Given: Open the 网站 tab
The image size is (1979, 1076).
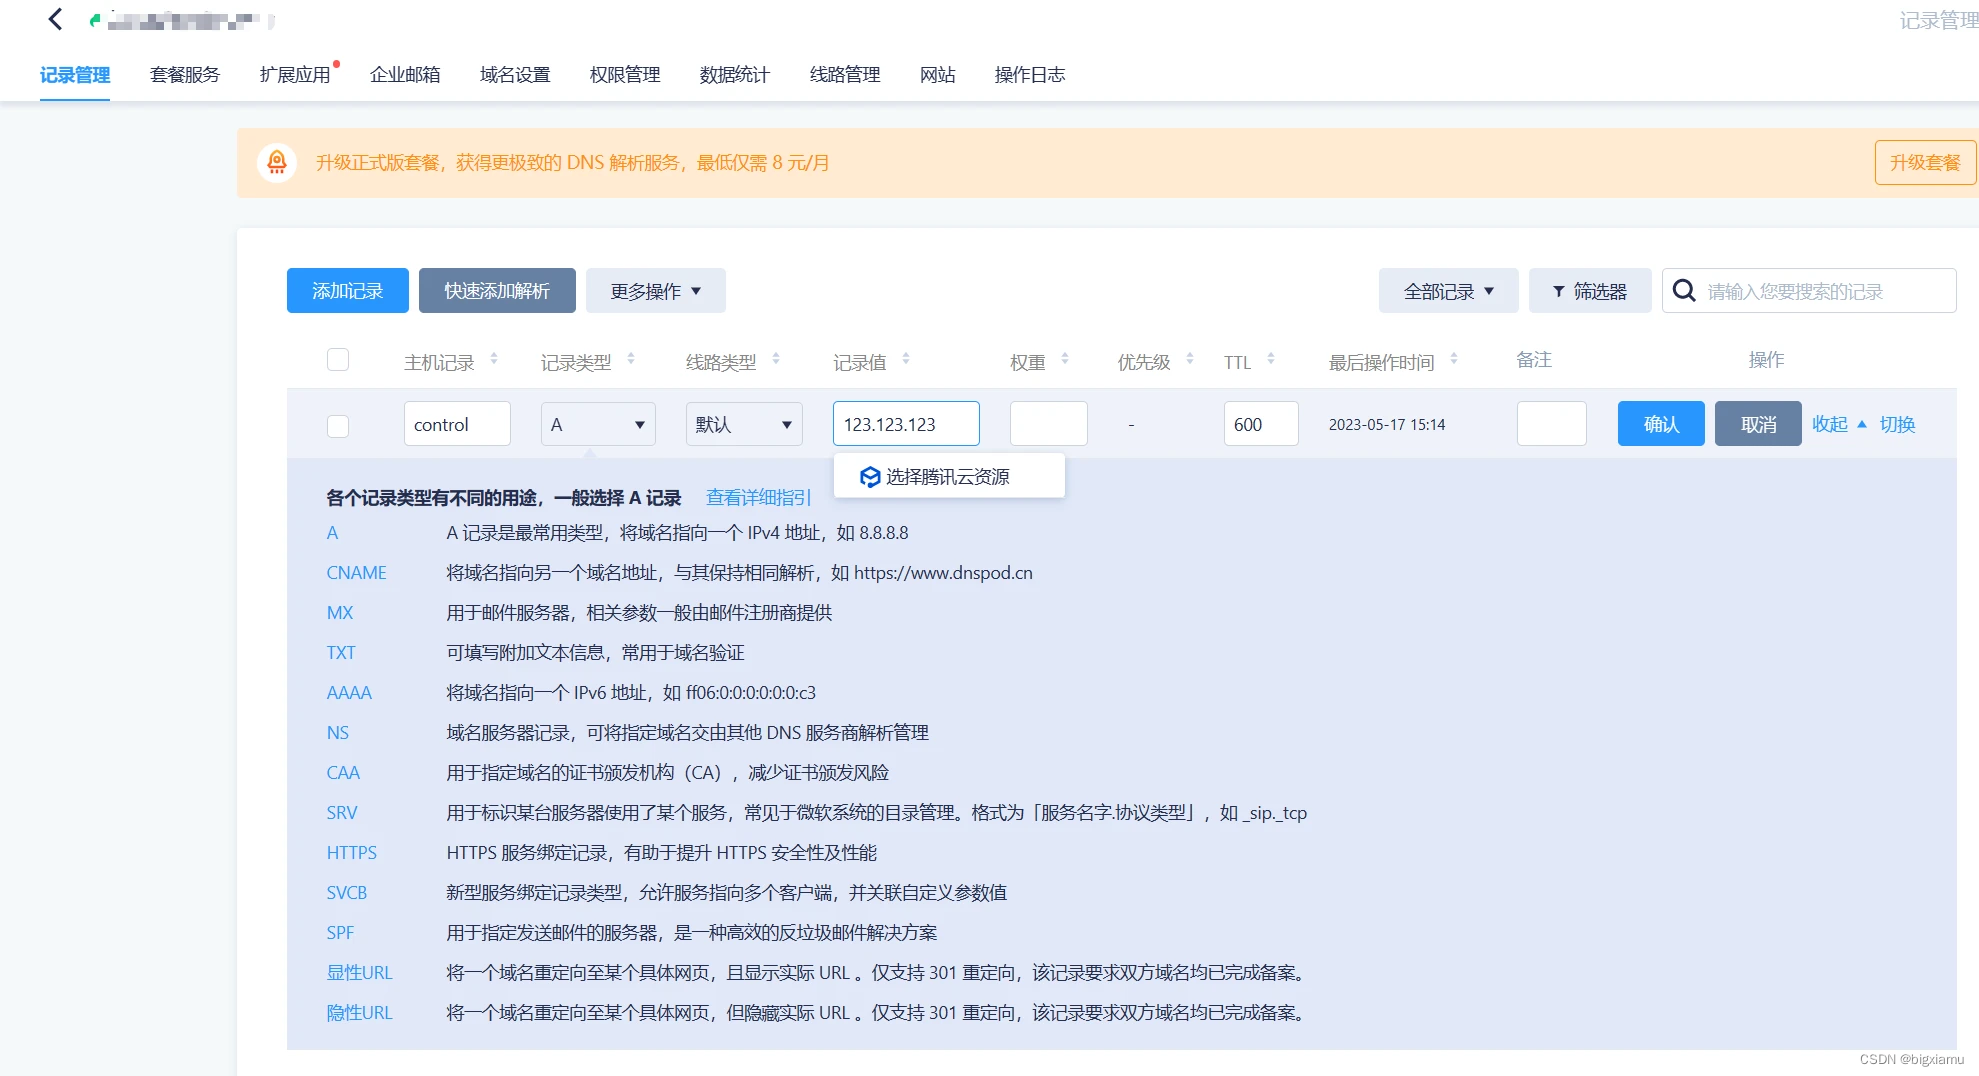Looking at the screenshot, I should pyautogui.click(x=938, y=75).
